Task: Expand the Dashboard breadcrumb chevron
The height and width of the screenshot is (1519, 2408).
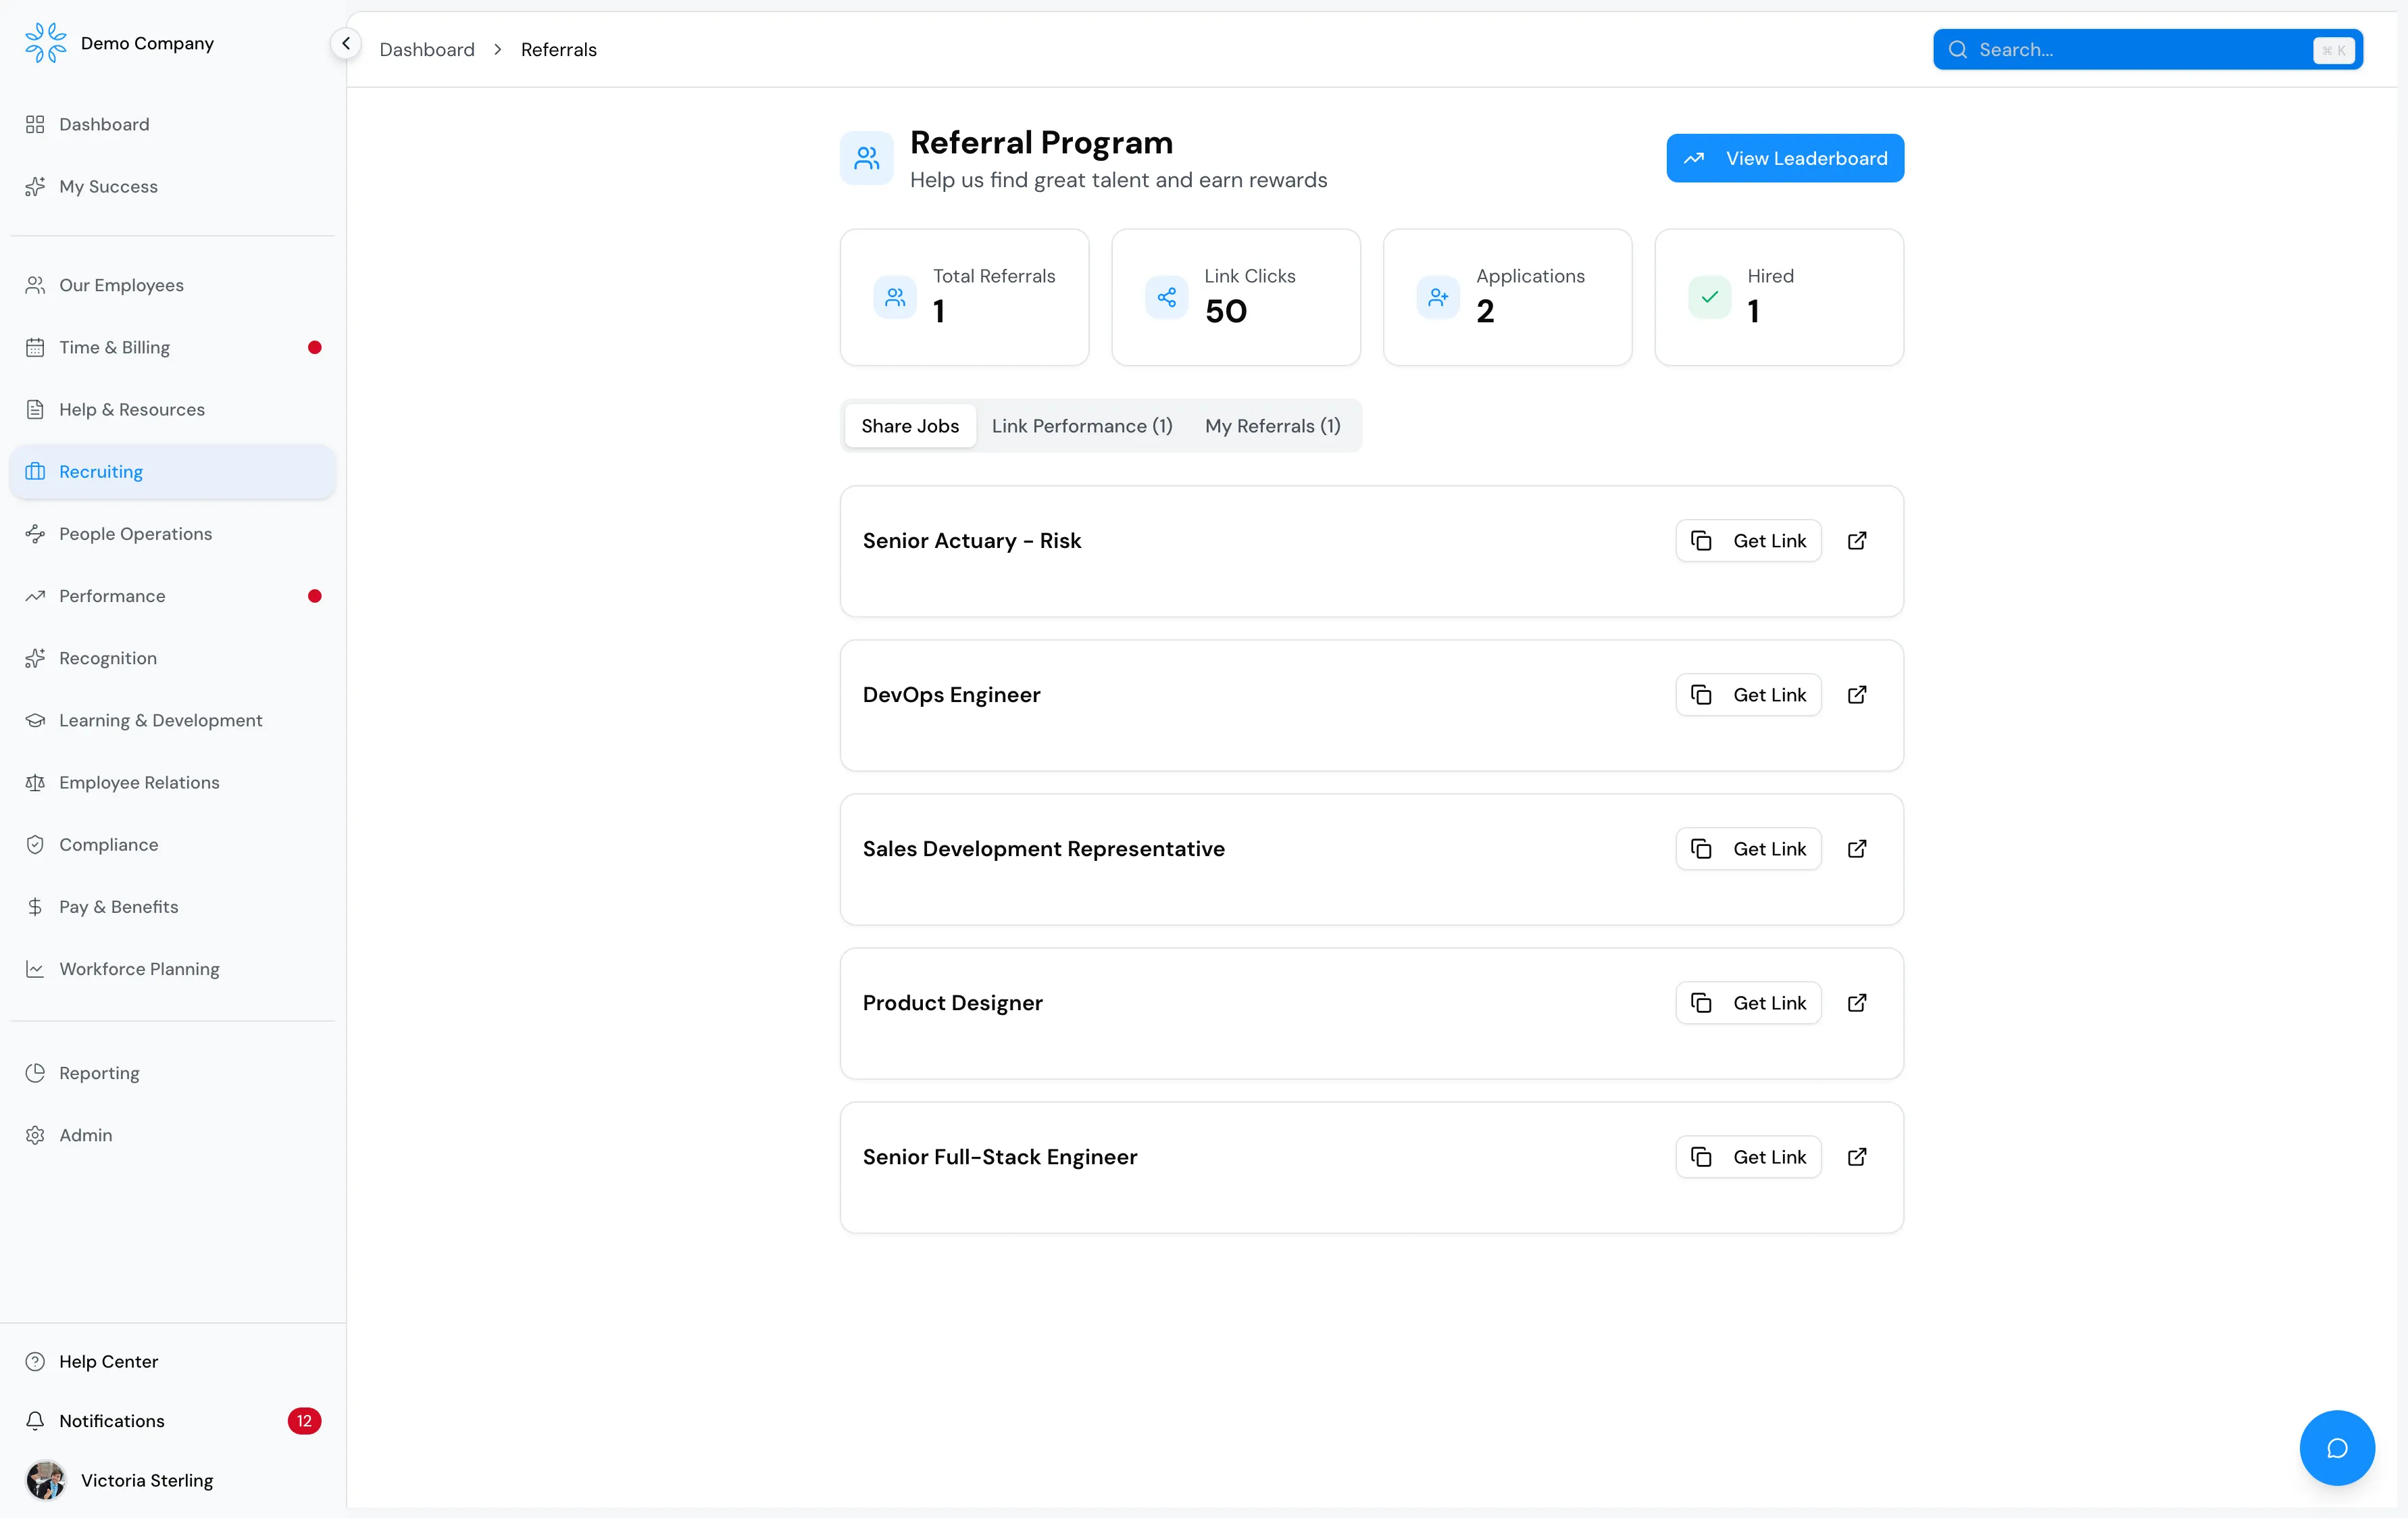Action: click(497, 49)
